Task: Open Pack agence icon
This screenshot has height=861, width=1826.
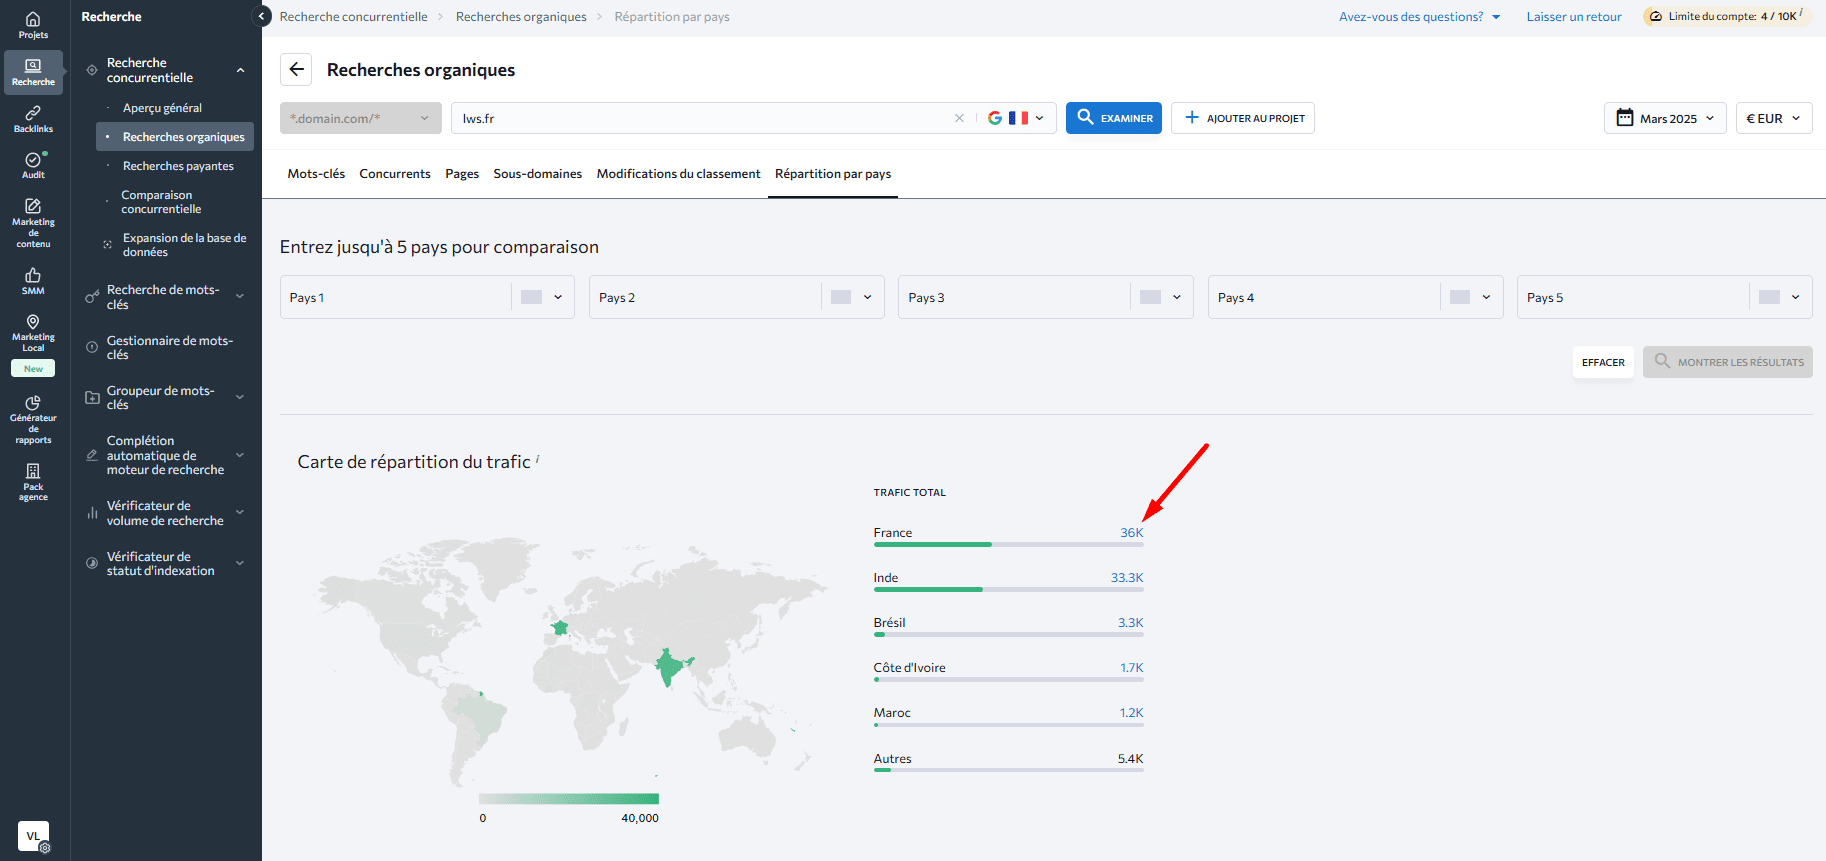Action: pos(33,471)
